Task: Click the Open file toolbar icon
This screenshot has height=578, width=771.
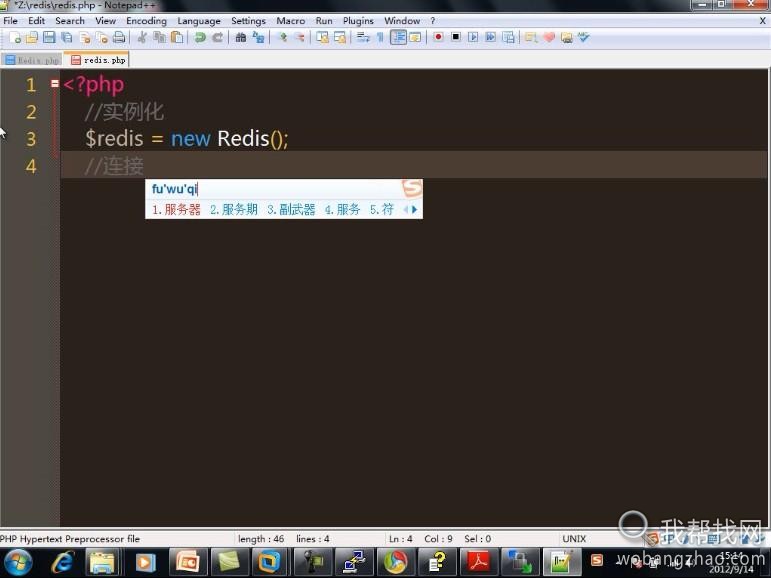Action: click(32, 37)
